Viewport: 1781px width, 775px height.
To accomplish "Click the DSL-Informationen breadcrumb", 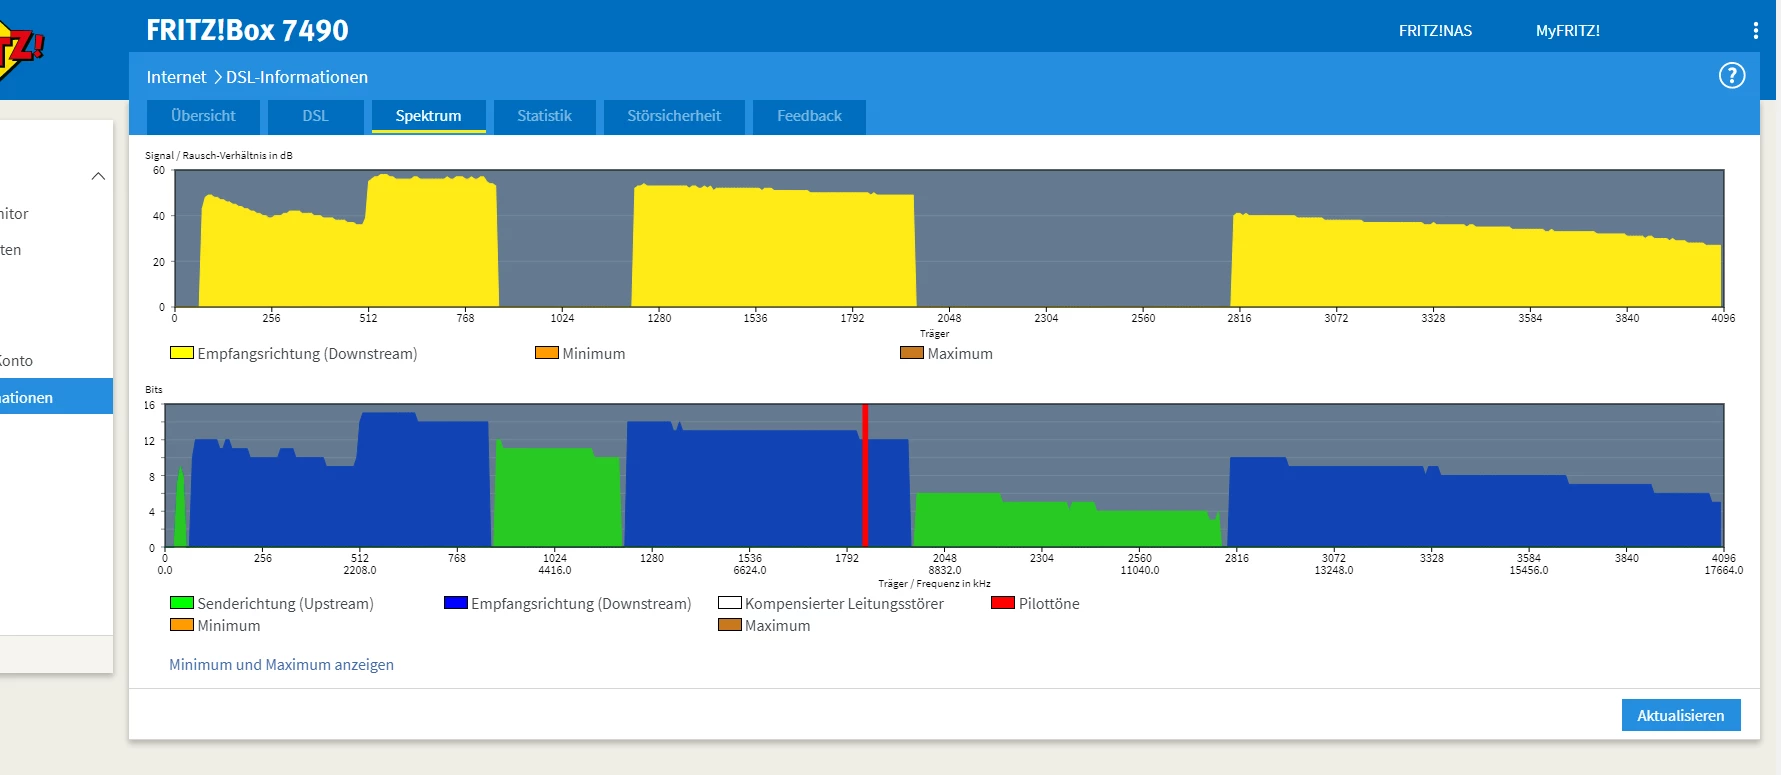I will 297,77.
